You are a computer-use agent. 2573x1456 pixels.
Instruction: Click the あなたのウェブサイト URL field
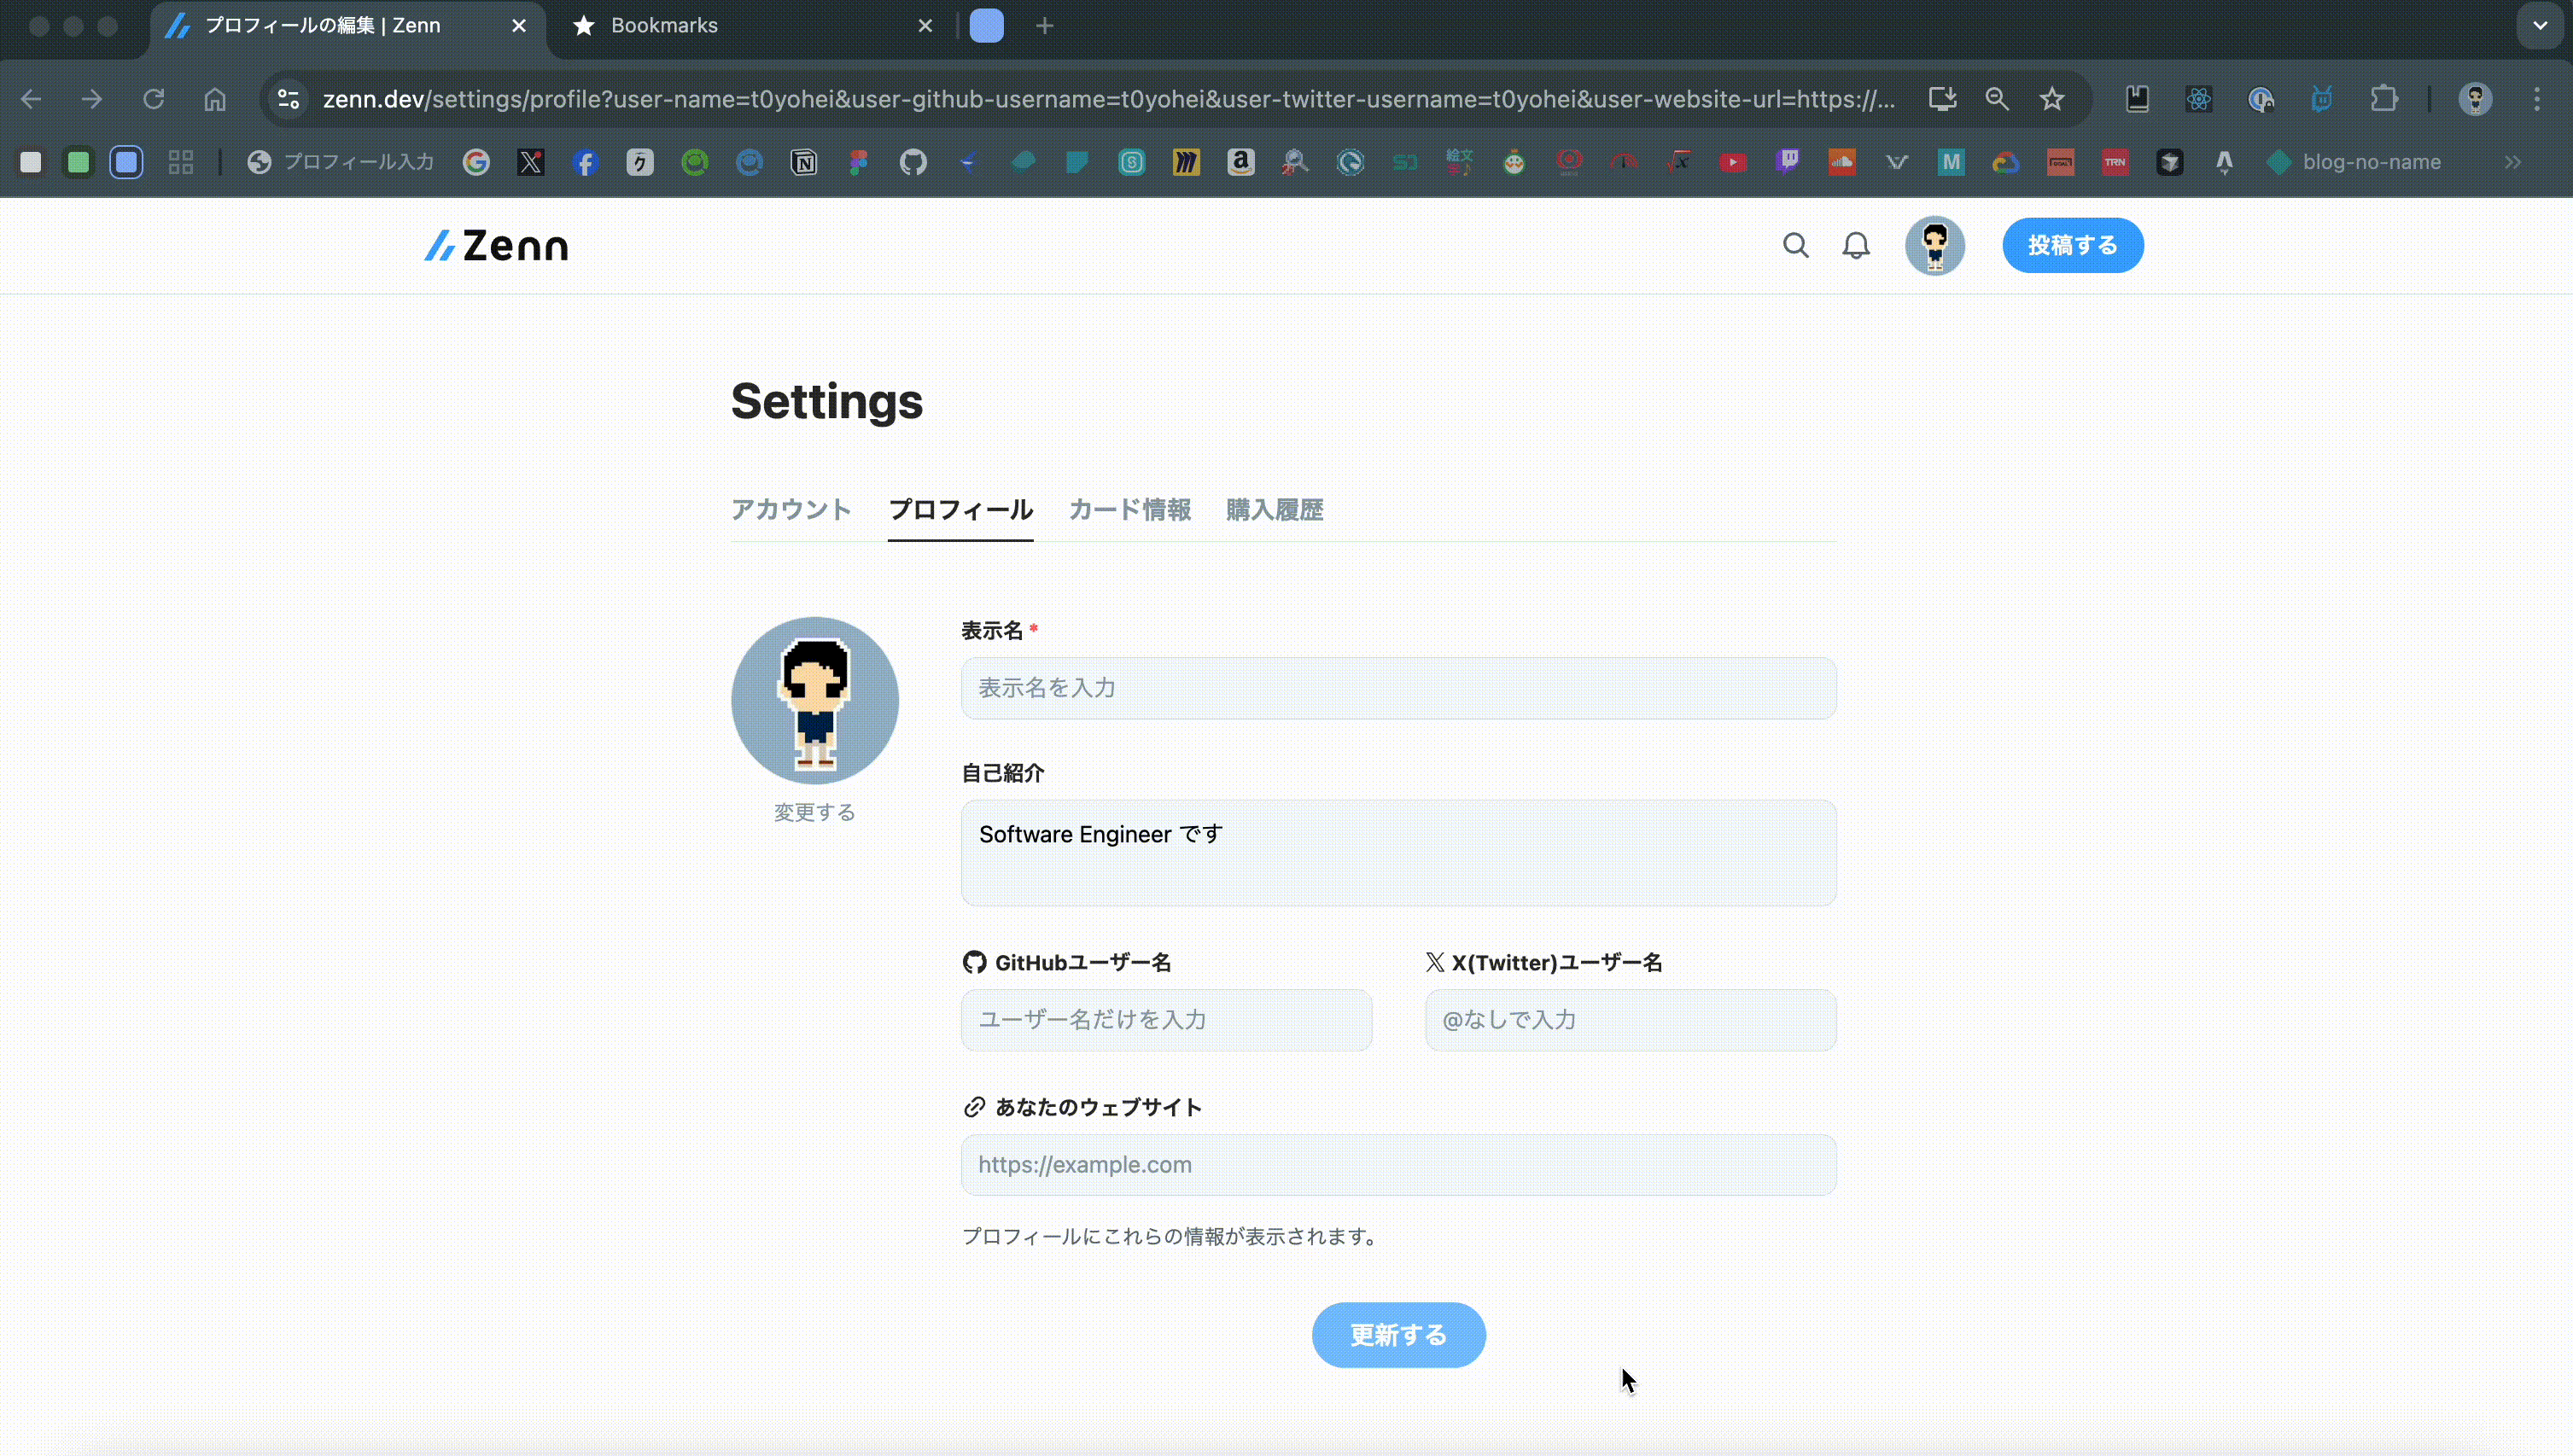tap(1398, 1165)
